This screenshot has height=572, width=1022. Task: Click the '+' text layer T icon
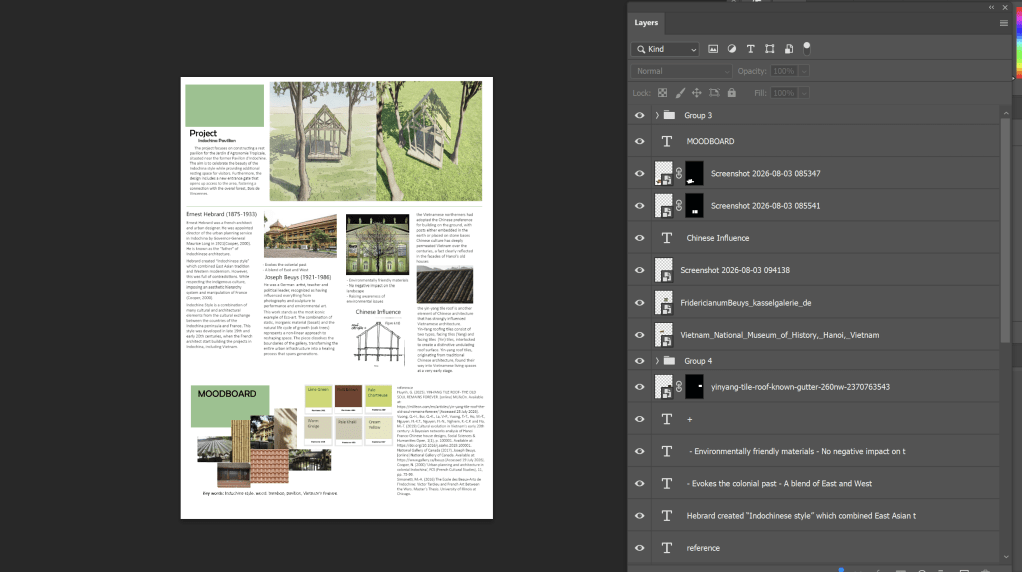[x=667, y=419]
